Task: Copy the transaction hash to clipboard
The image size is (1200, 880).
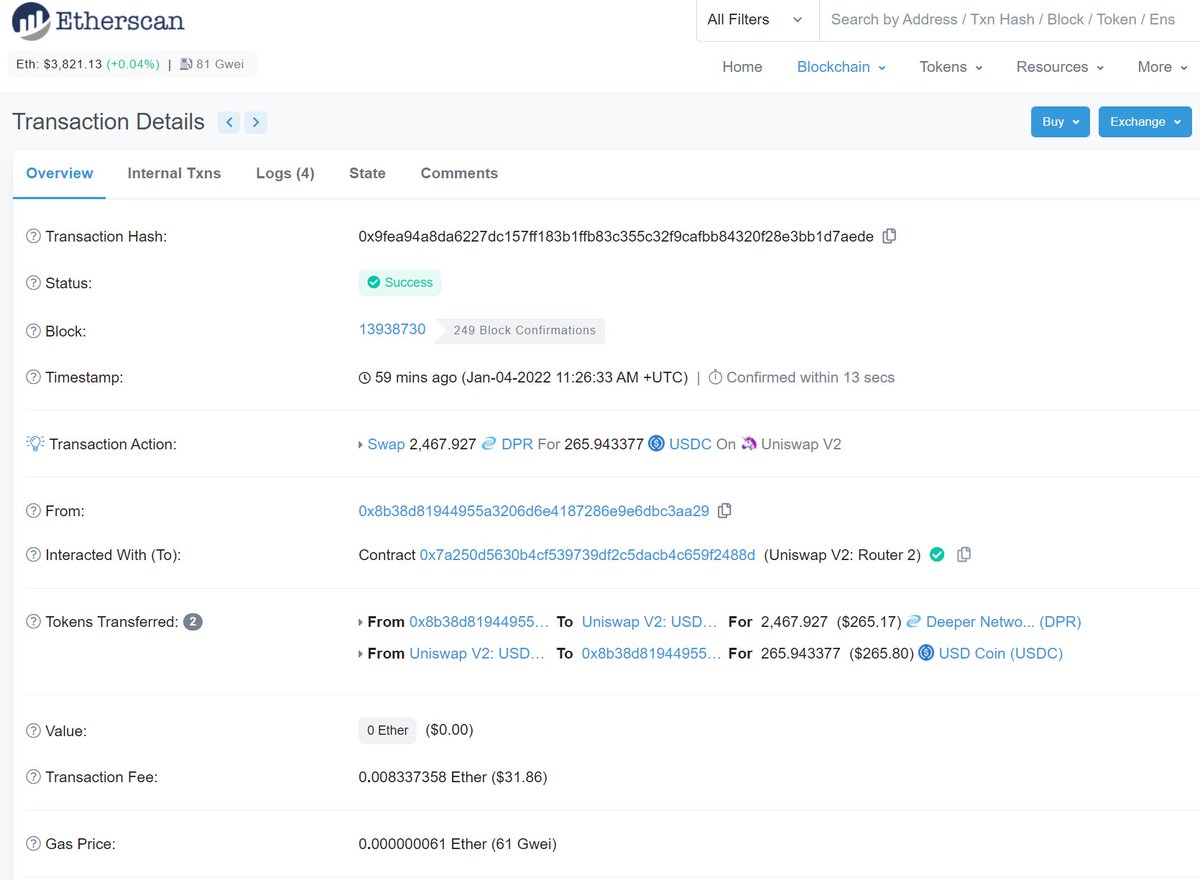Action: [x=889, y=236]
